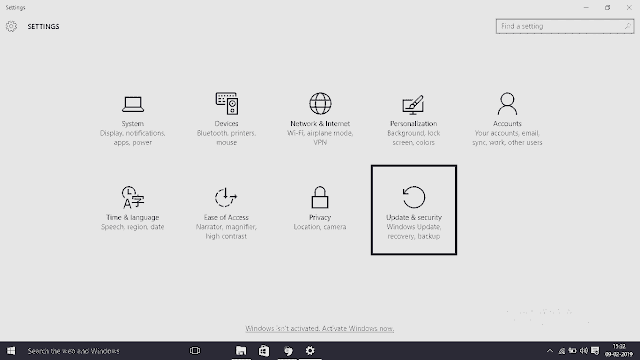Image resolution: width=640 pixels, height=360 pixels.
Task: Follow the Activate Windows now link
Action: click(320, 329)
